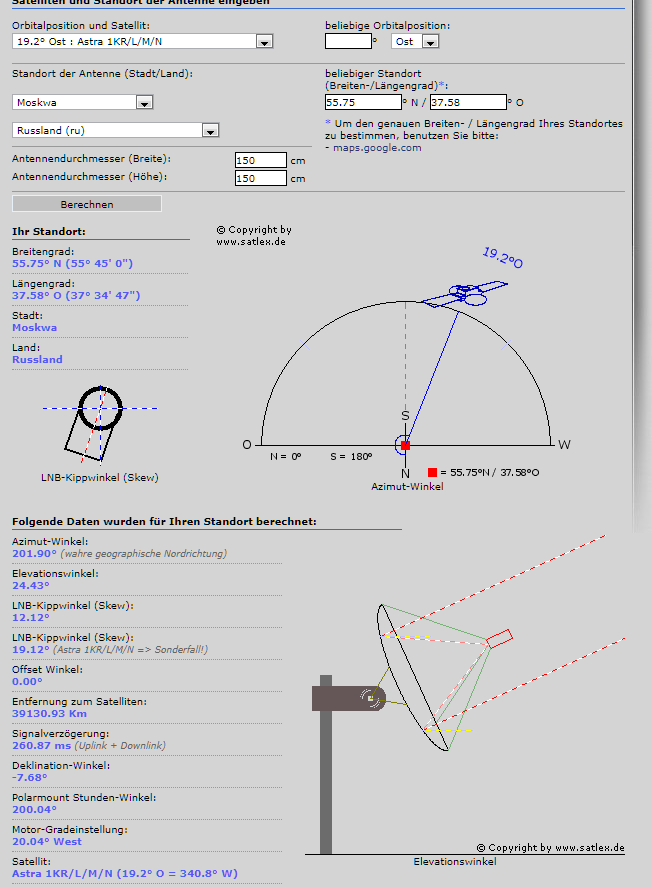Image resolution: width=652 pixels, height=888 pixels.
Task: Select the Signalverzögerung value 260.87 ms
Action: pyautogui.click(x=41, y=746)
